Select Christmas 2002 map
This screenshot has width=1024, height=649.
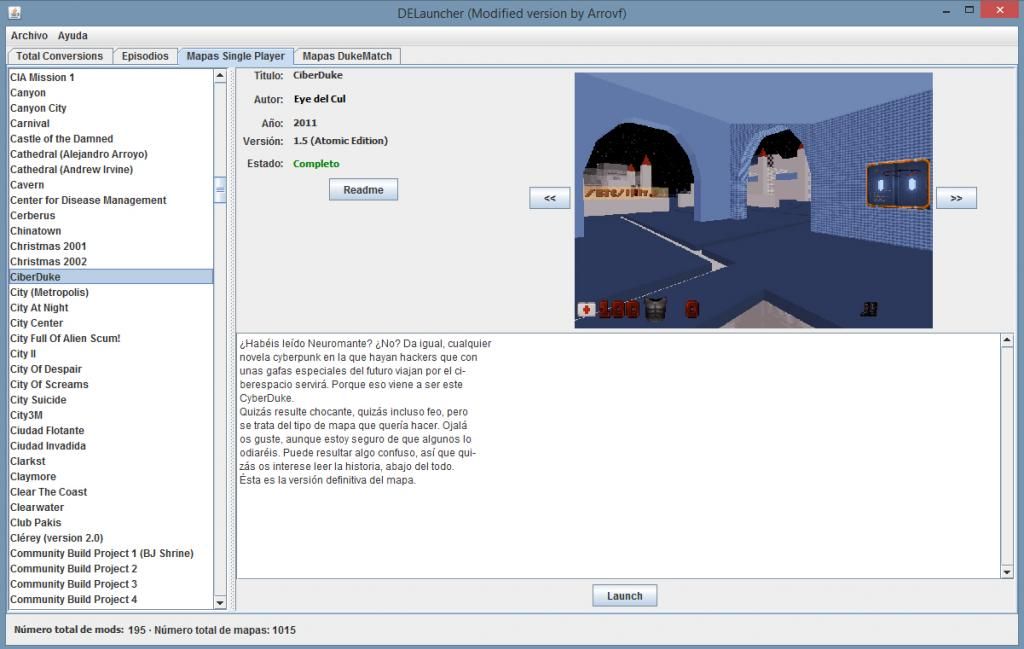(x=111, y=261)
